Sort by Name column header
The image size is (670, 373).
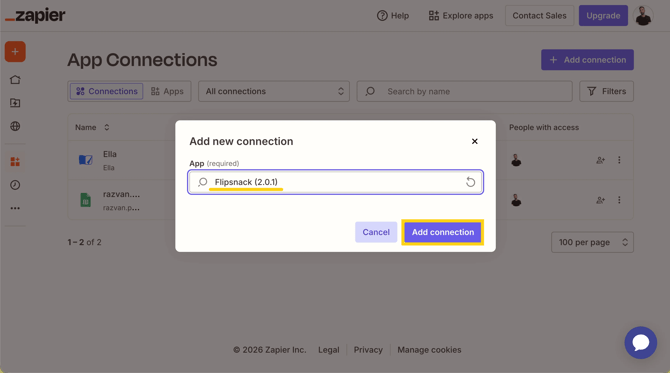[92, 127]
